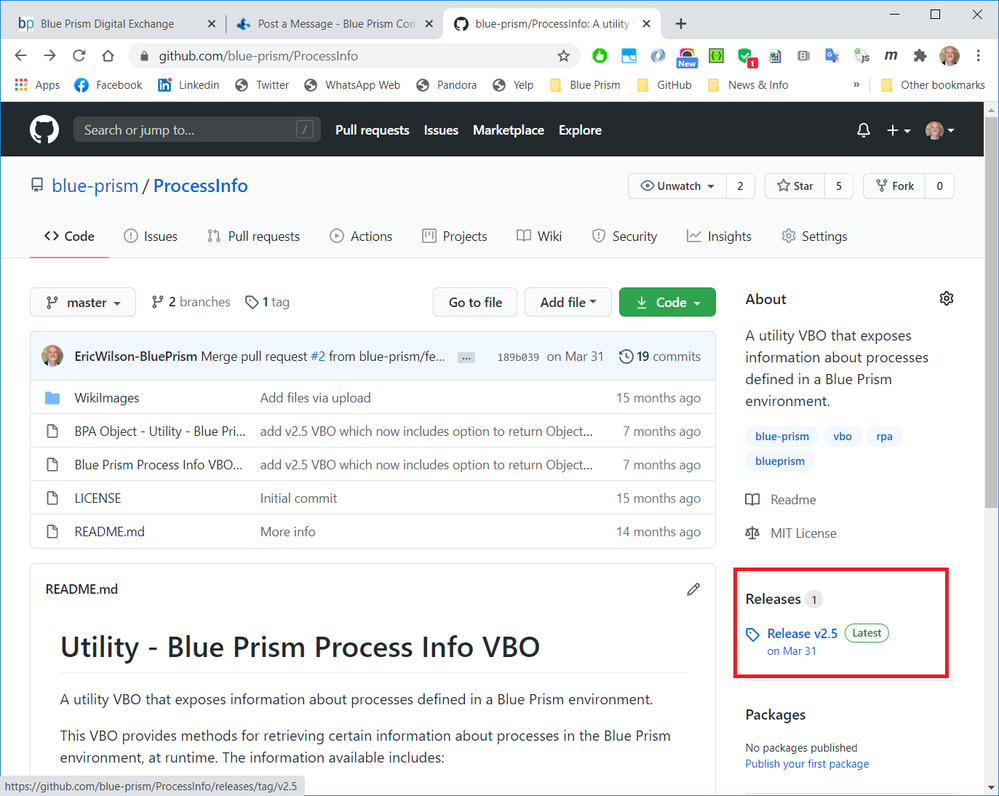Screen dimensions: 999x796
Task: Open Release v2.5 link
Action: point(802,633)
